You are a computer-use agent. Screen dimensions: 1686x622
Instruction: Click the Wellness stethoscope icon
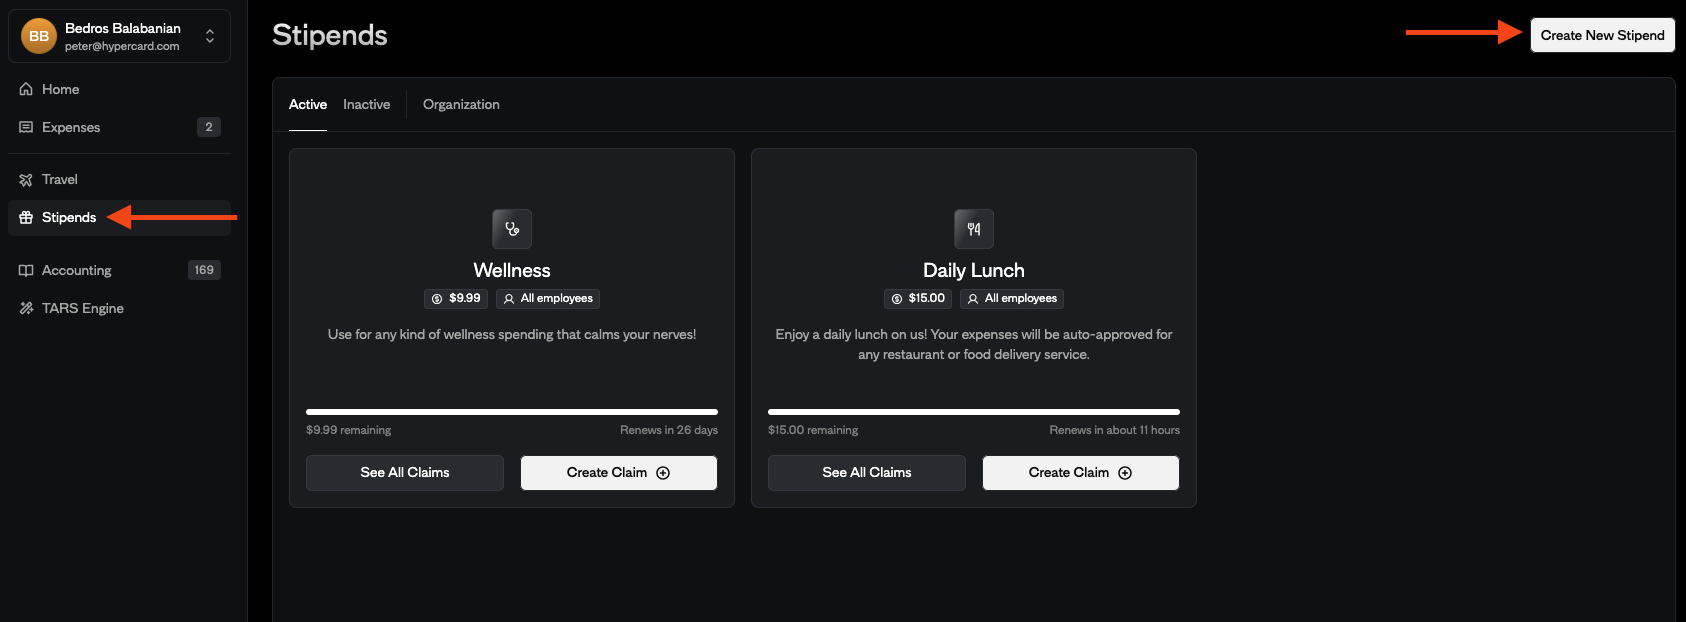[x=512, y=229]
